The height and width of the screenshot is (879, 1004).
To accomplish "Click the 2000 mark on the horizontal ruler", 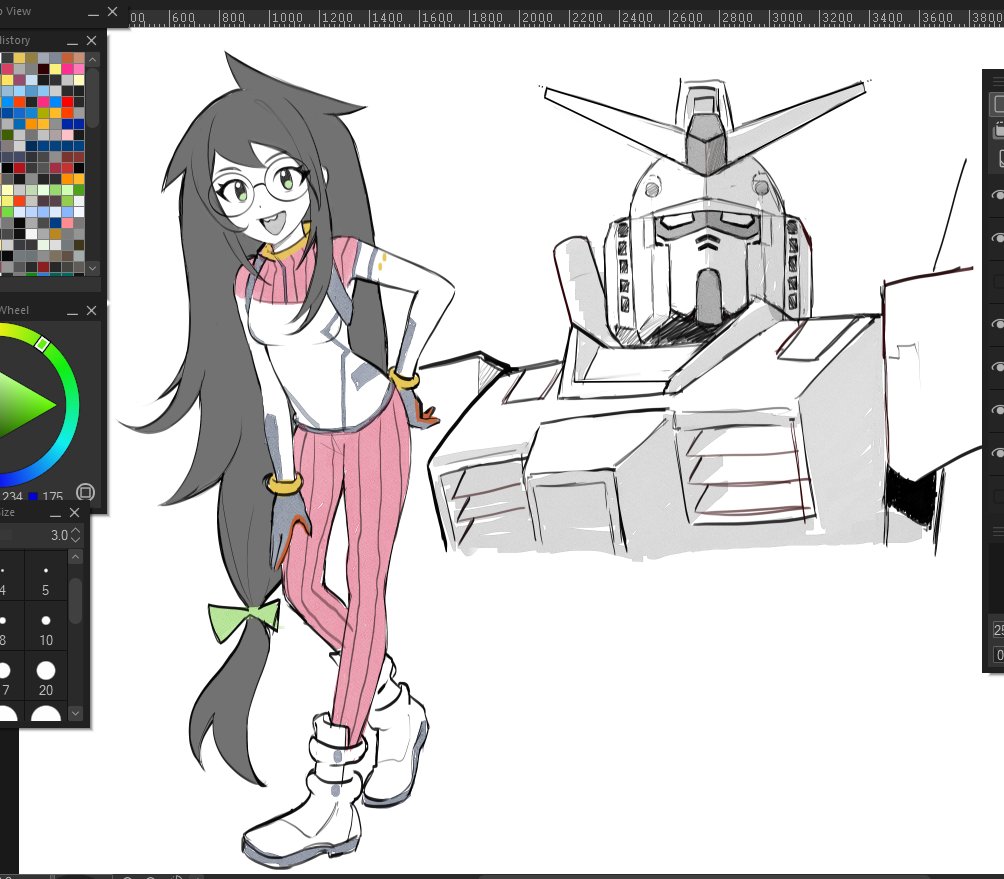I will (x=537, y=18).
